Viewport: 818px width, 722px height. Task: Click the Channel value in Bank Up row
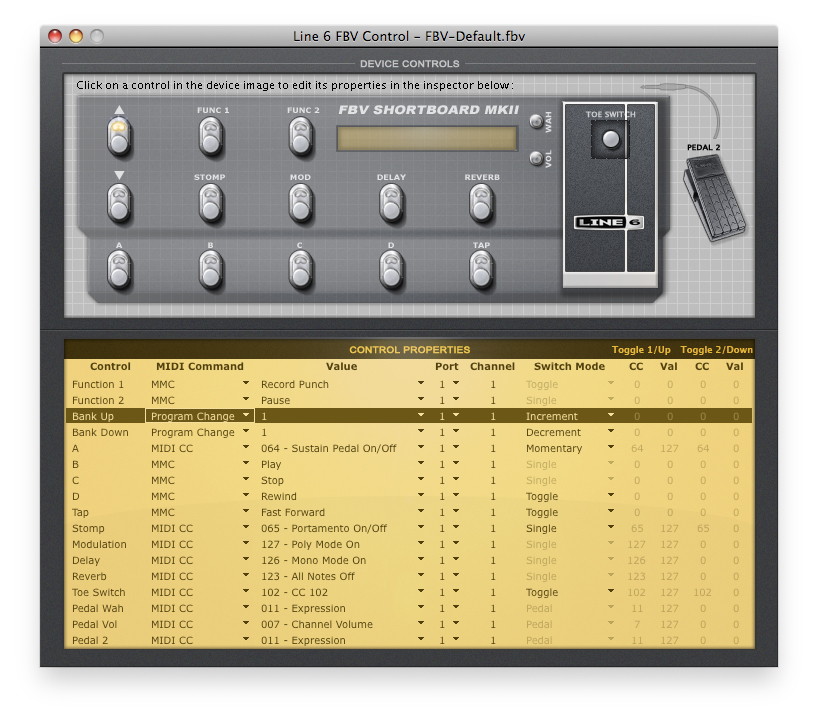pyautogui.click(x=492, y=416)
